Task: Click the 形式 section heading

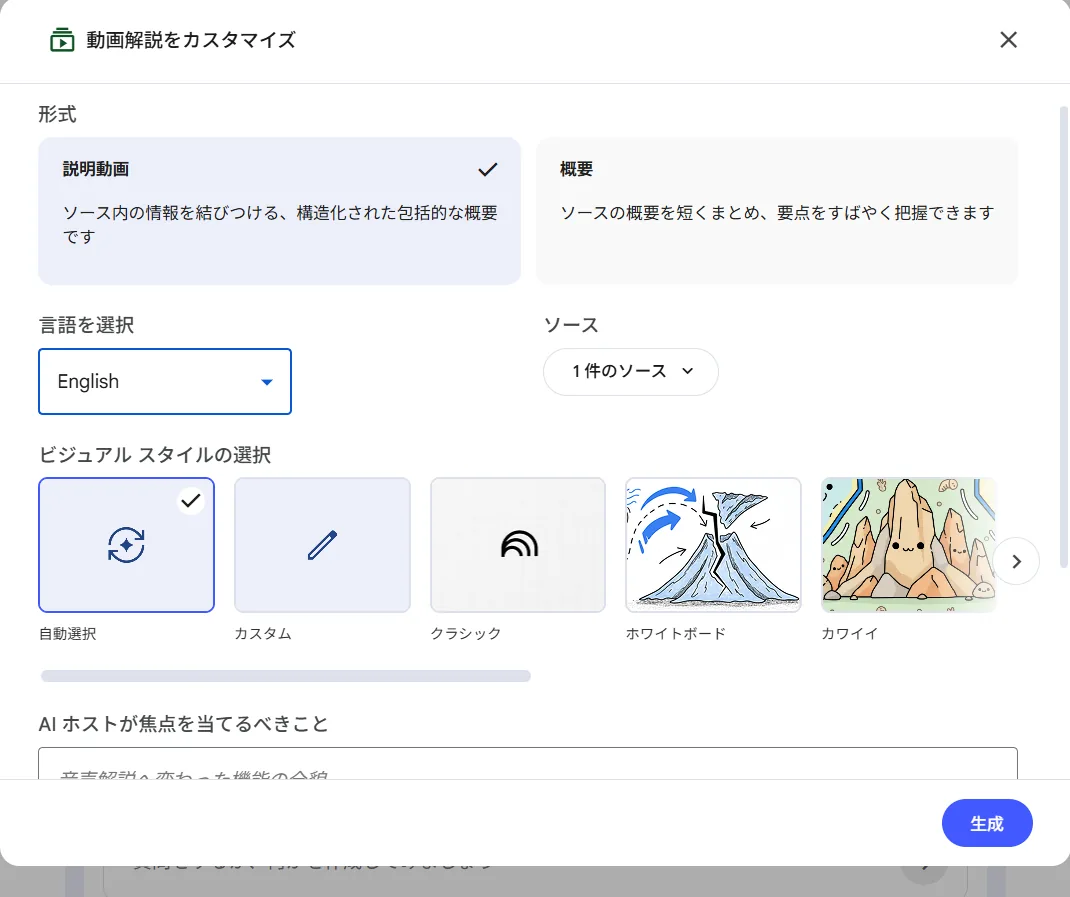Action: coord(57,114)
